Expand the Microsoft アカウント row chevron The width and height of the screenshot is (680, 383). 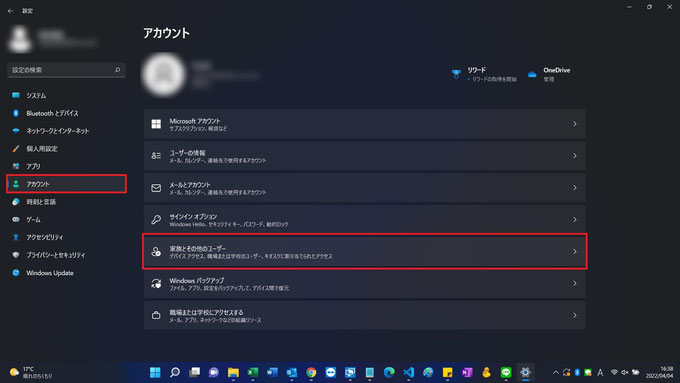(575, 124)
